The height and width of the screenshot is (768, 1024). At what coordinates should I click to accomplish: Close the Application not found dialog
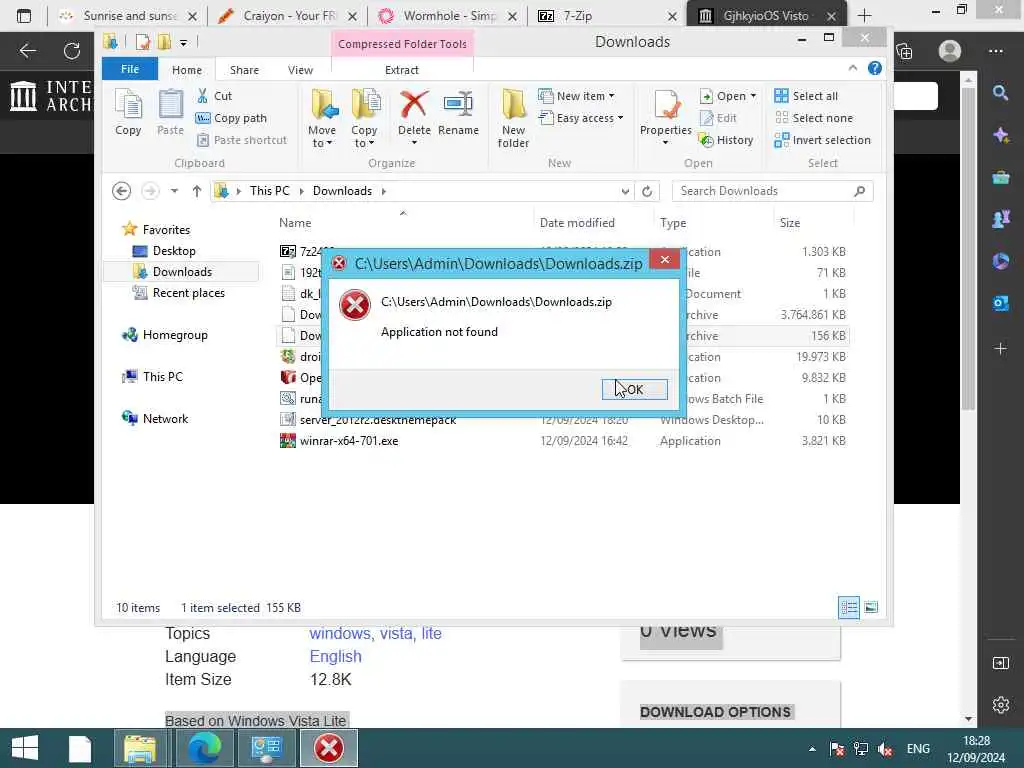665,260
